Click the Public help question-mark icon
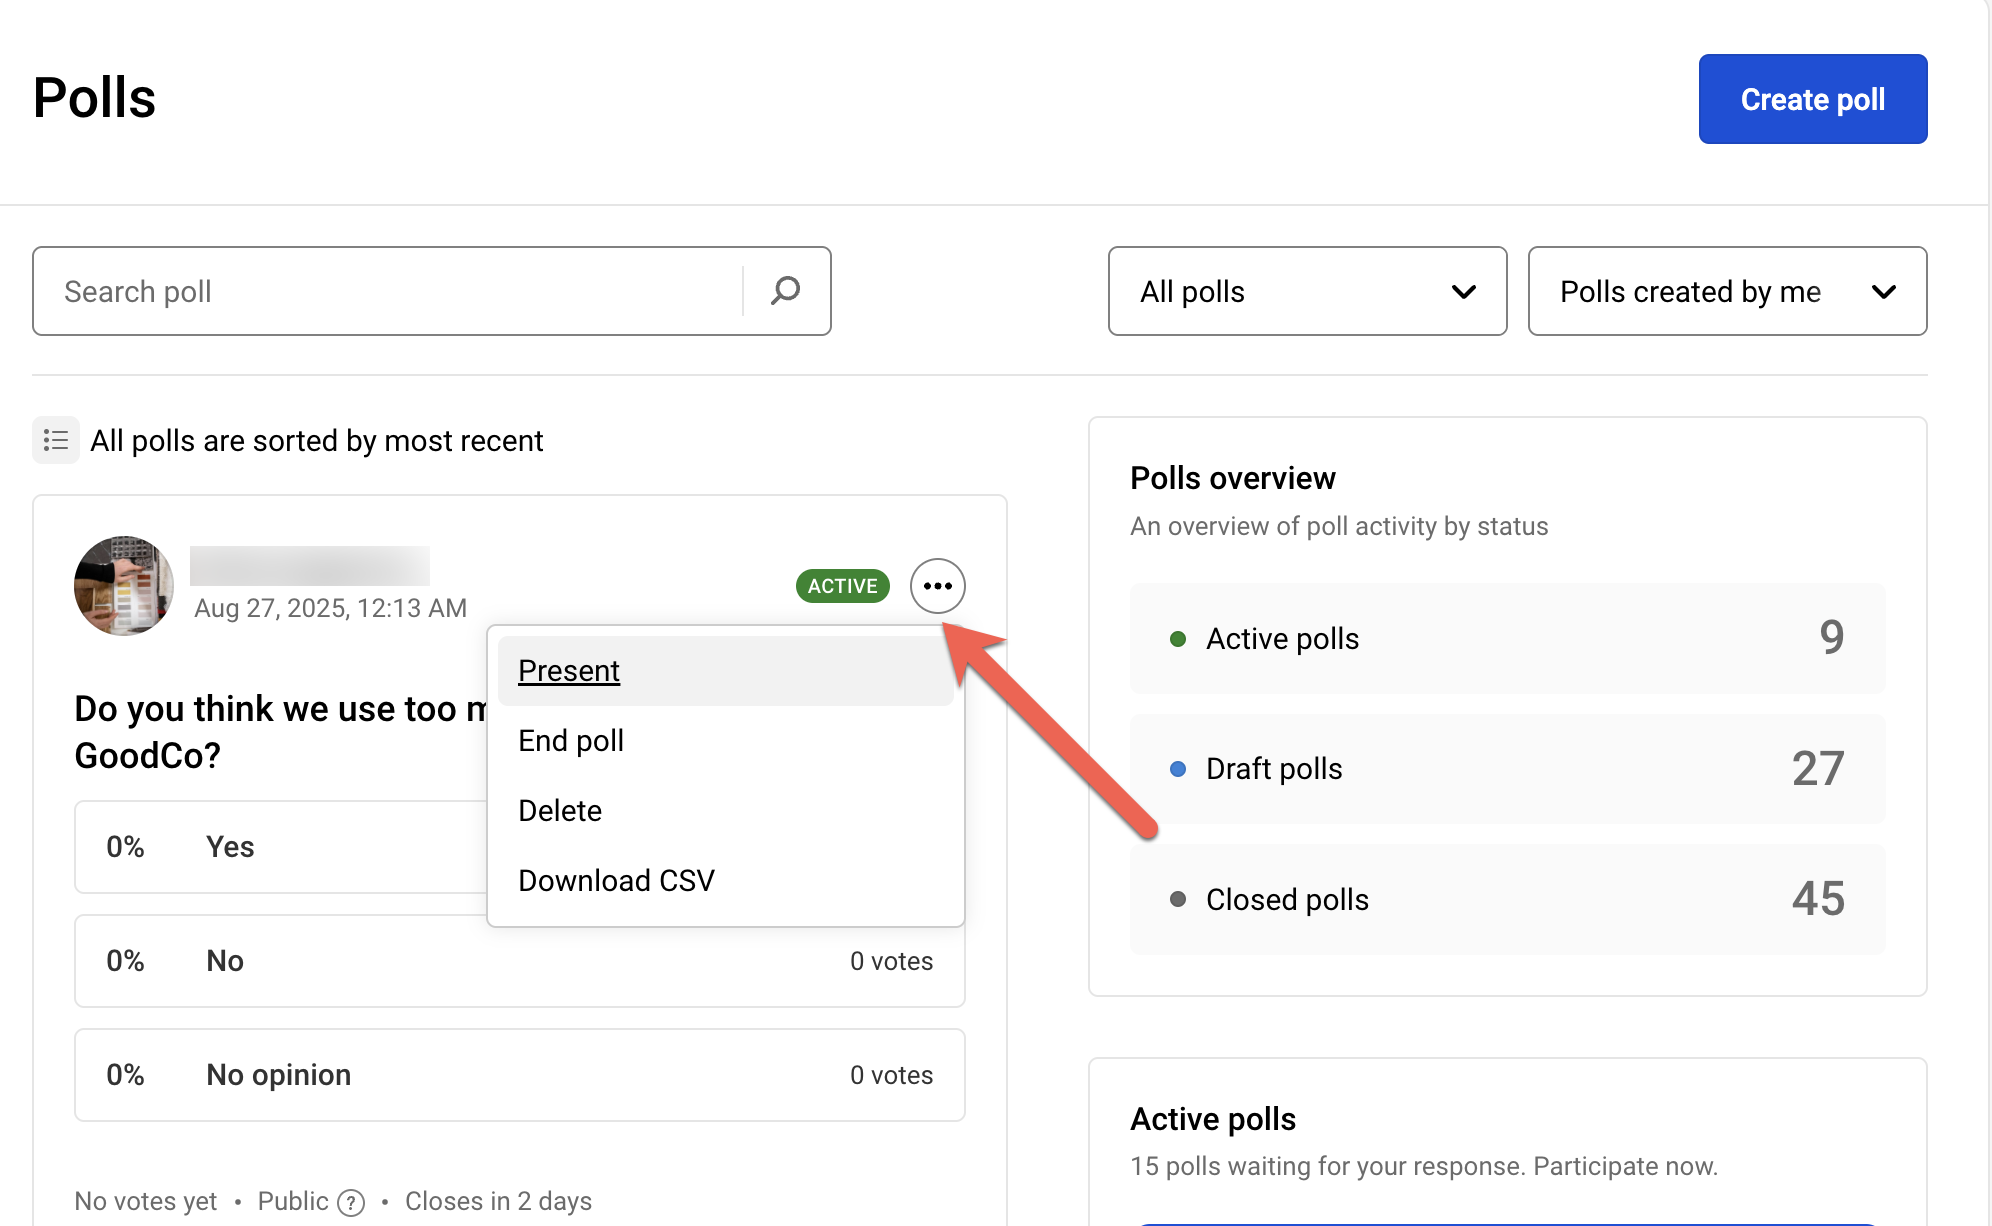The image size is (1992, 1226). [351, 1202]
